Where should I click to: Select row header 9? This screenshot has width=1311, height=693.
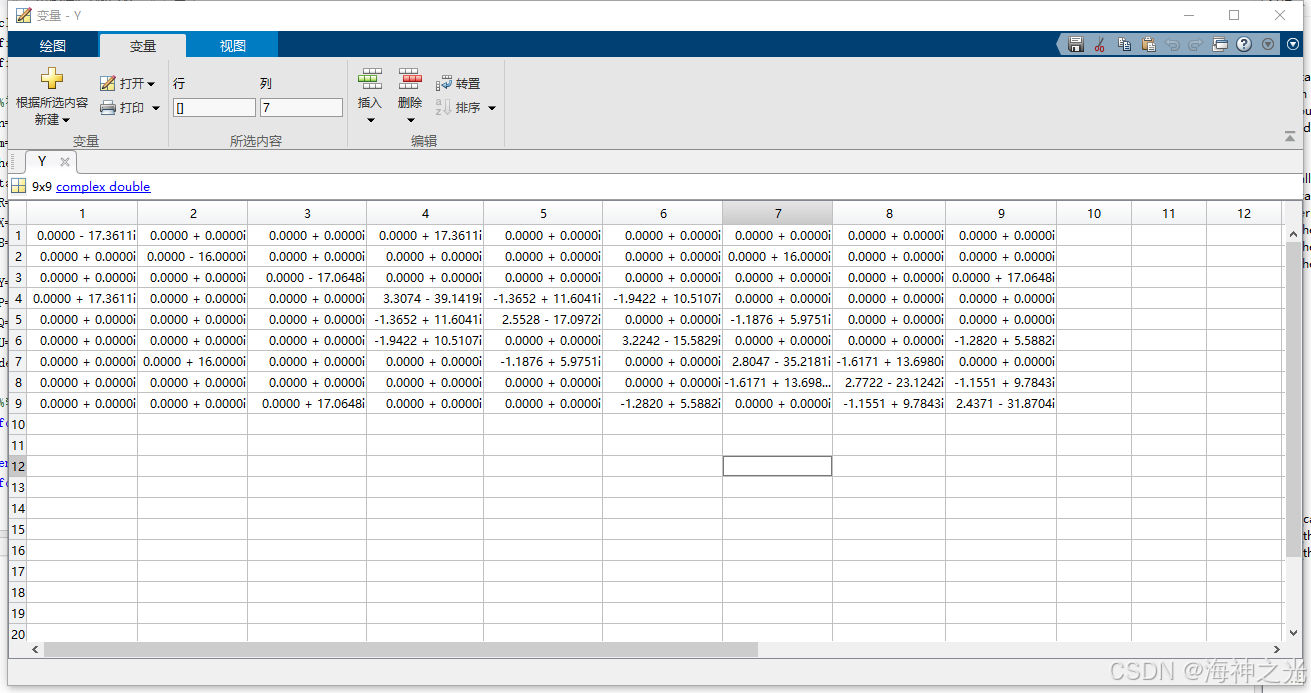(17, 403)
